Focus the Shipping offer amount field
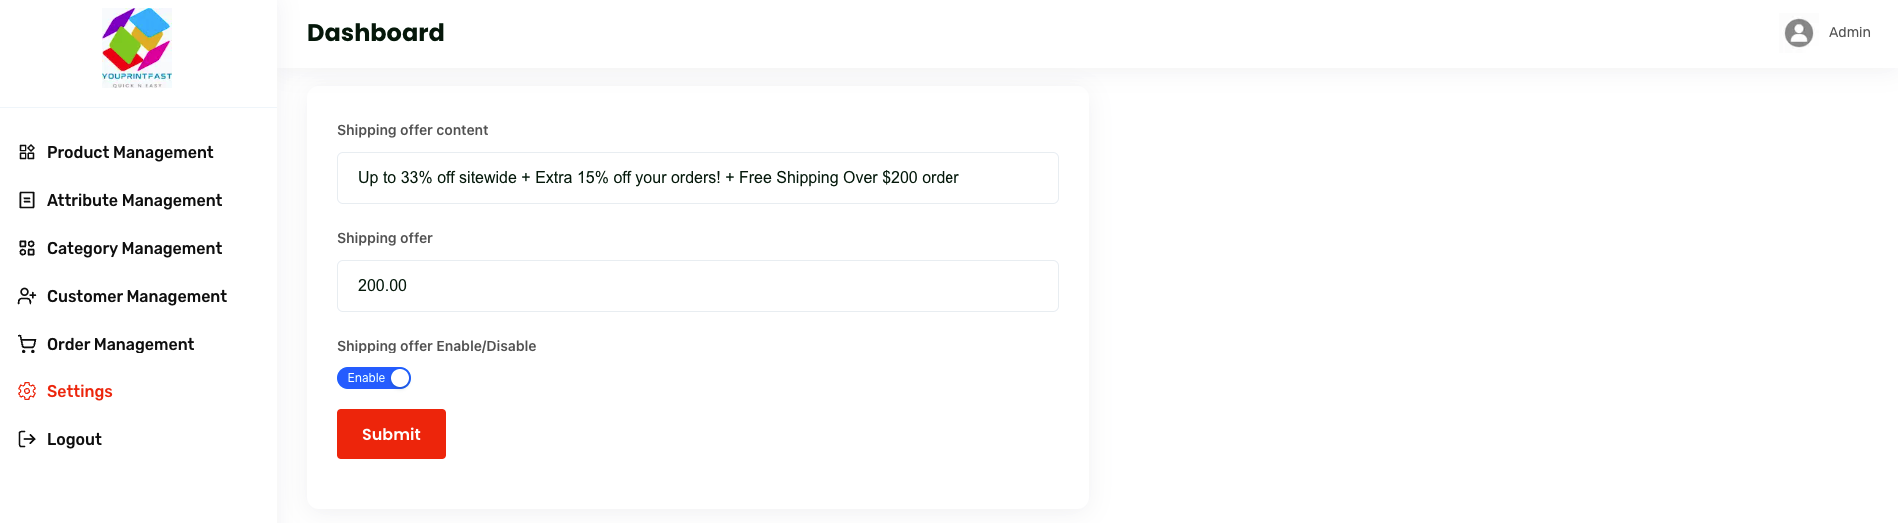The width and height of the screenshot is (1898, 523). coord(697,286)
